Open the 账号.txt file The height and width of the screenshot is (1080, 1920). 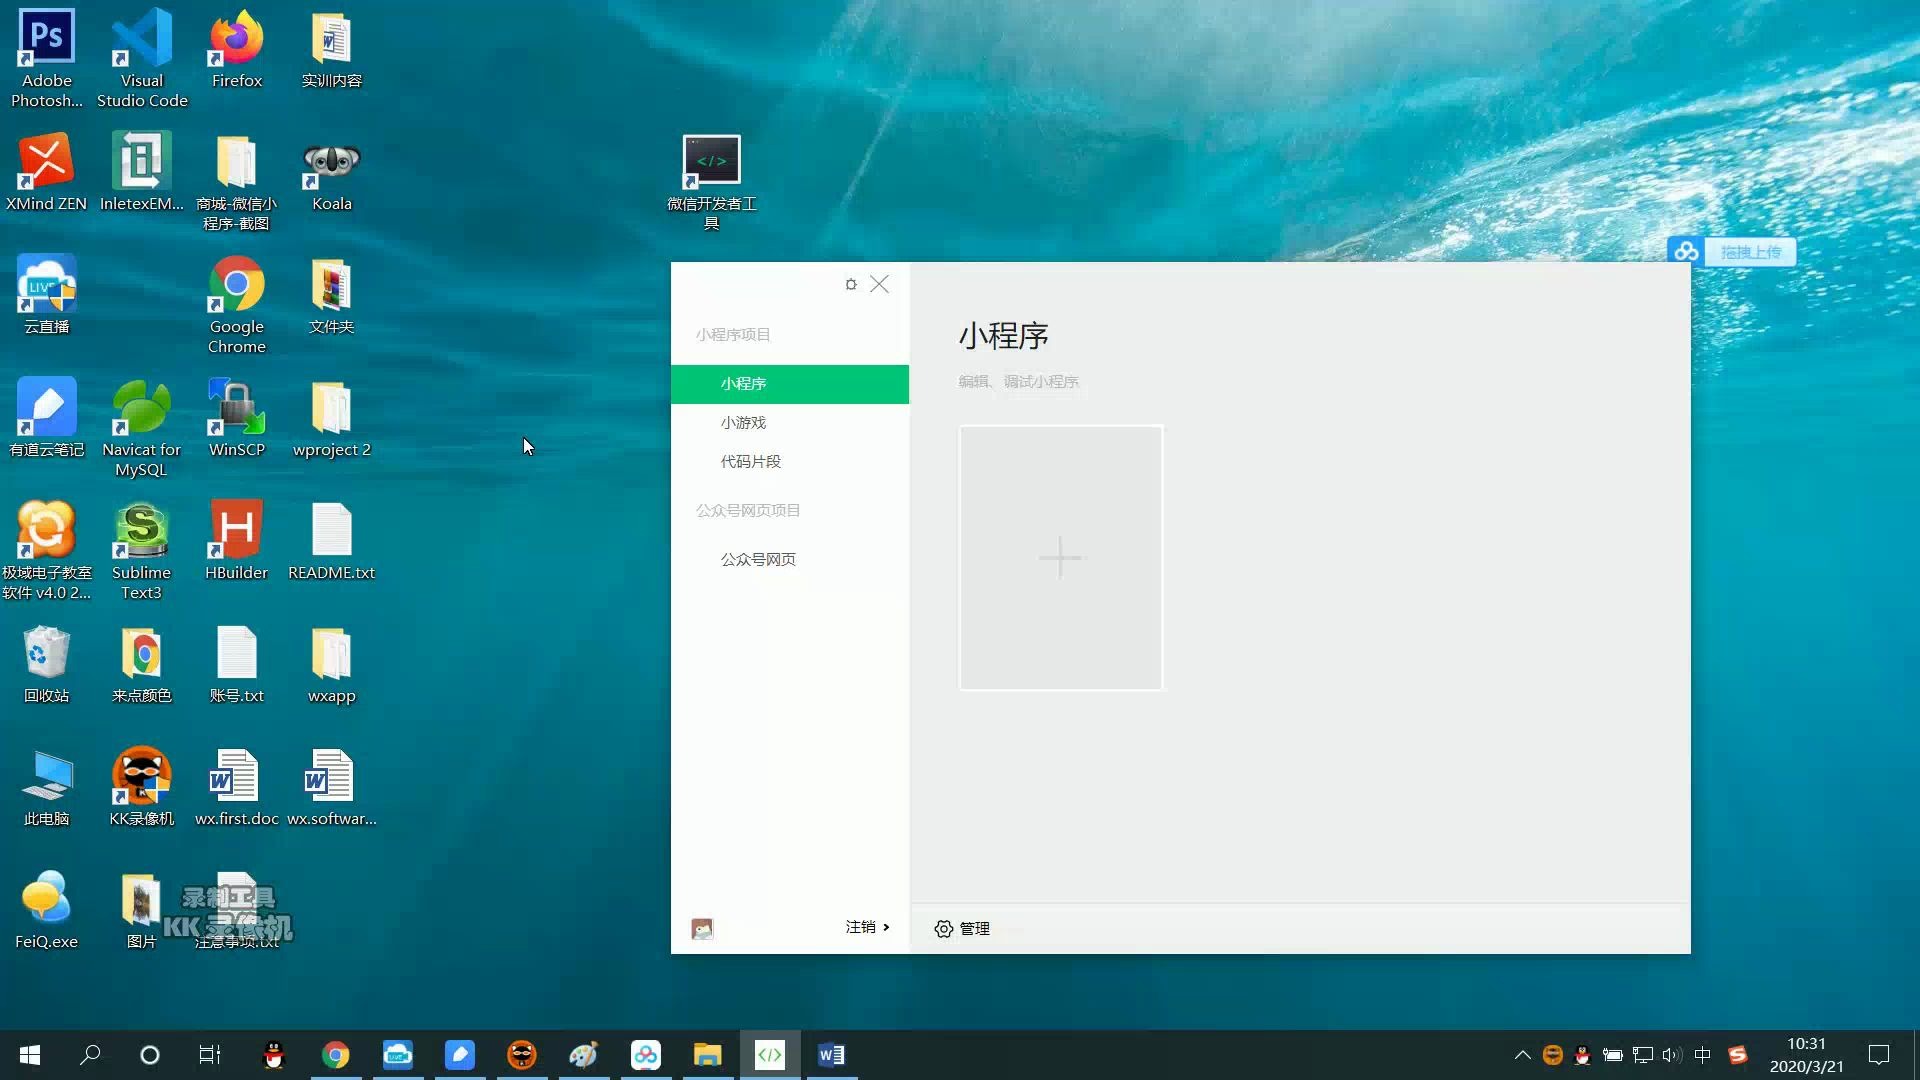tap(237, 665)
